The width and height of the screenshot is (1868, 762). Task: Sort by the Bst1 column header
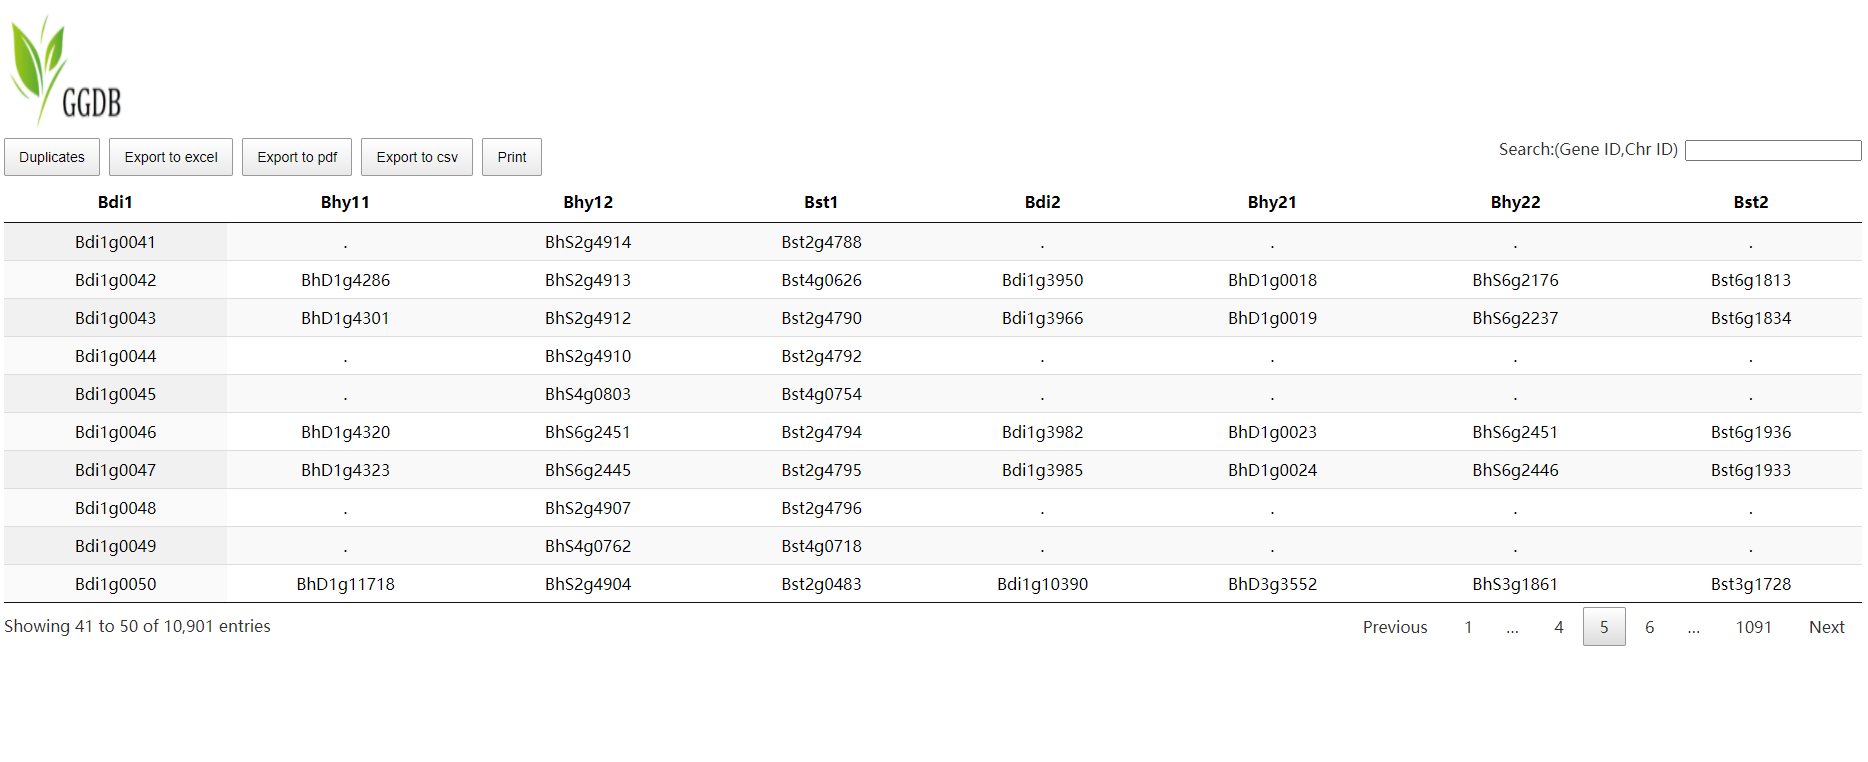click(821, 202)
